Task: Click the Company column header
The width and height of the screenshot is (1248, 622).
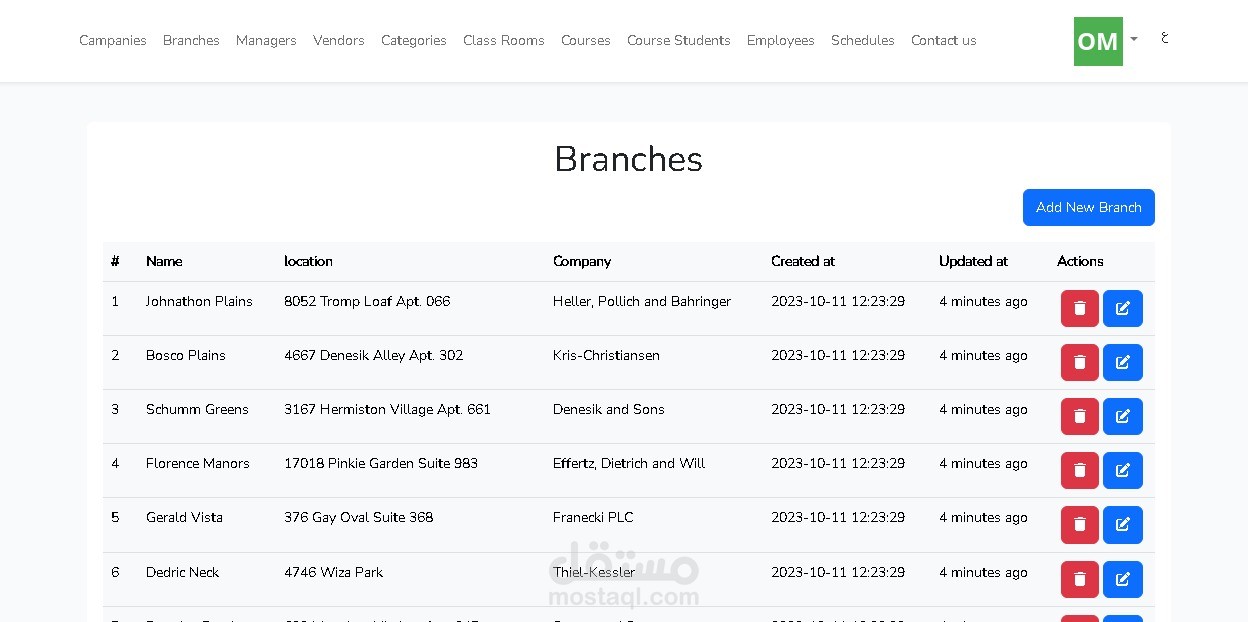Action: coord(582,261)
